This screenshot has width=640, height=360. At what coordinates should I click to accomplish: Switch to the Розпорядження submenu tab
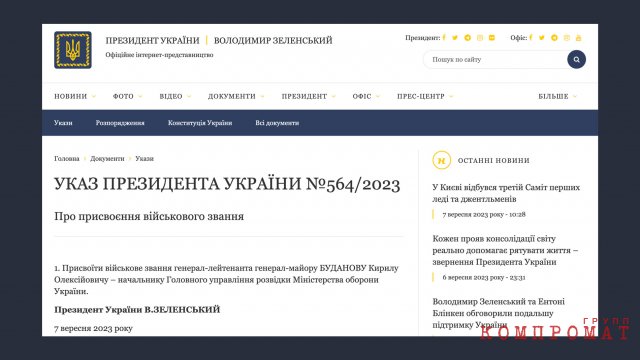pos(120,123)
